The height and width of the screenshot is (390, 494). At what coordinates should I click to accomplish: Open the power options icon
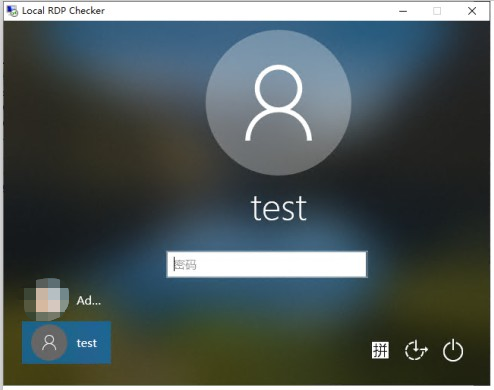click(453, 350)
